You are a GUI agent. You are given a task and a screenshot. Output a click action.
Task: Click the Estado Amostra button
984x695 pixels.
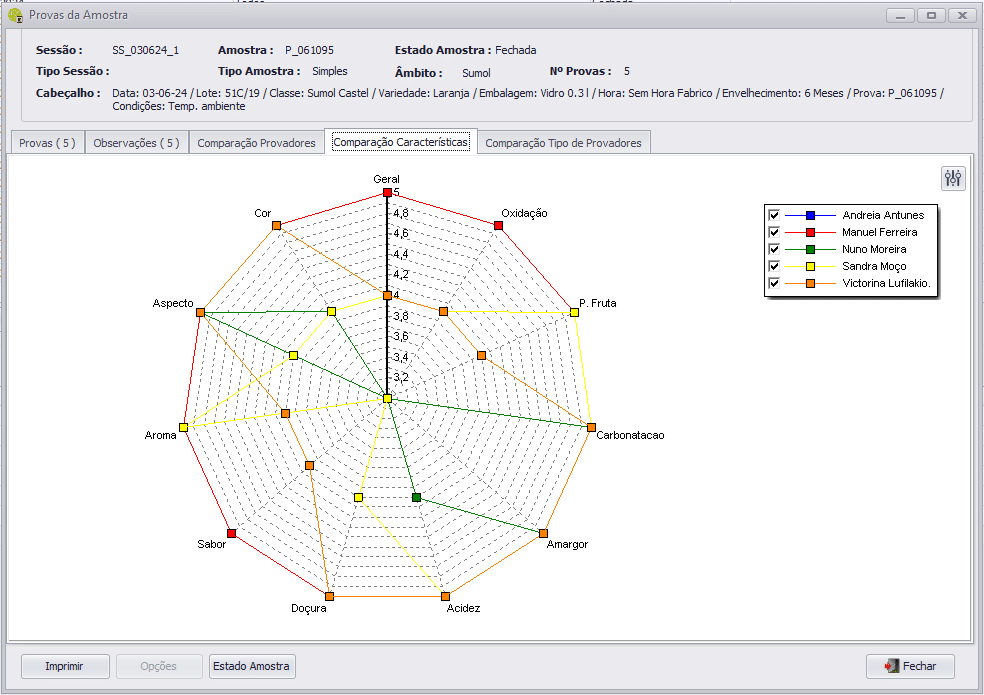(x=252, y=666)
